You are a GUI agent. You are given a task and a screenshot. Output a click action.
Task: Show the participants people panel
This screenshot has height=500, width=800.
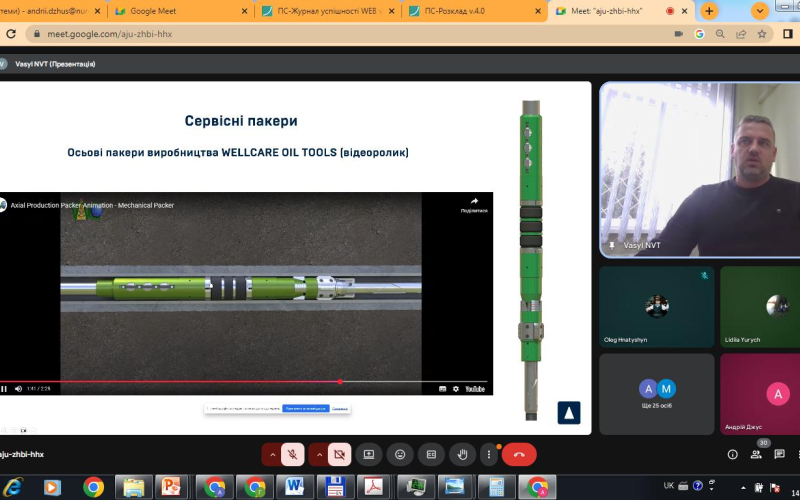coord(756,454)
